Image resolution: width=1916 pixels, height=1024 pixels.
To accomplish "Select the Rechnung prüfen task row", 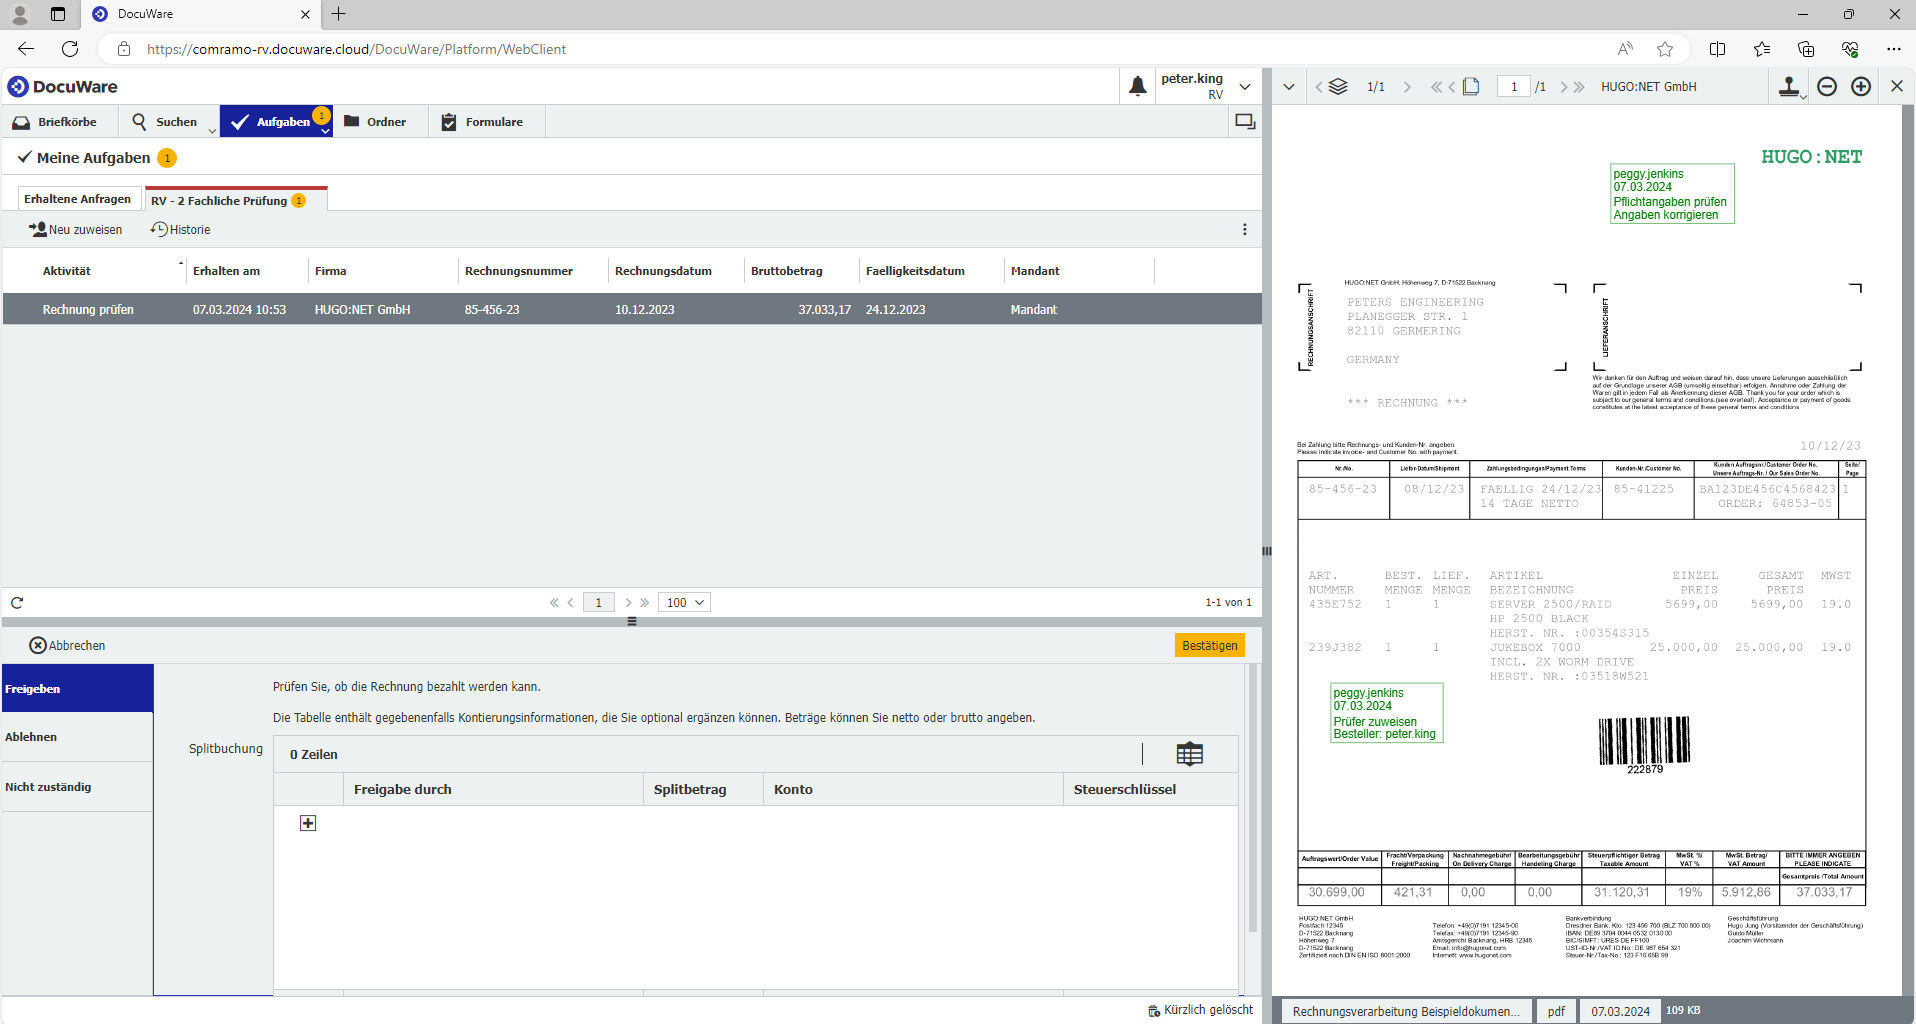I will click(632, 309).
